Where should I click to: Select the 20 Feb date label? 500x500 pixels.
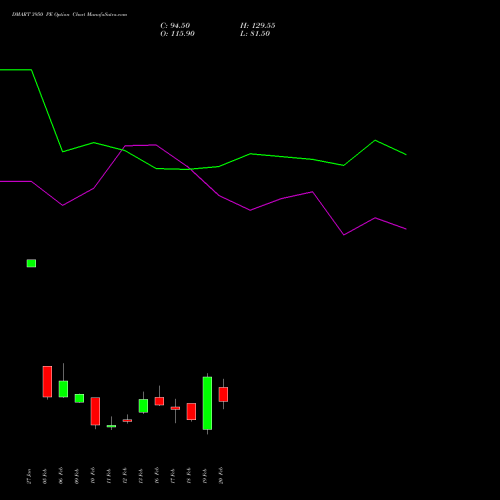pos(221,476)
